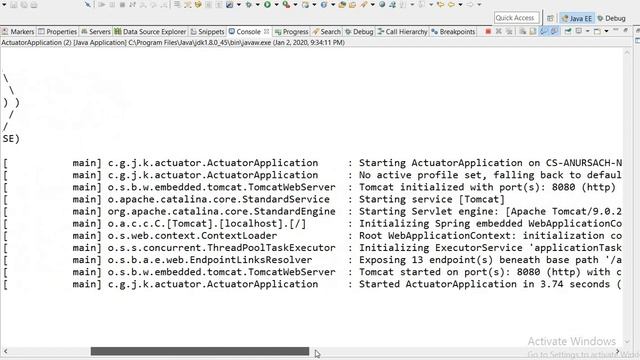Open the Open Console dropdown arrow

click(x=606, y=31)
